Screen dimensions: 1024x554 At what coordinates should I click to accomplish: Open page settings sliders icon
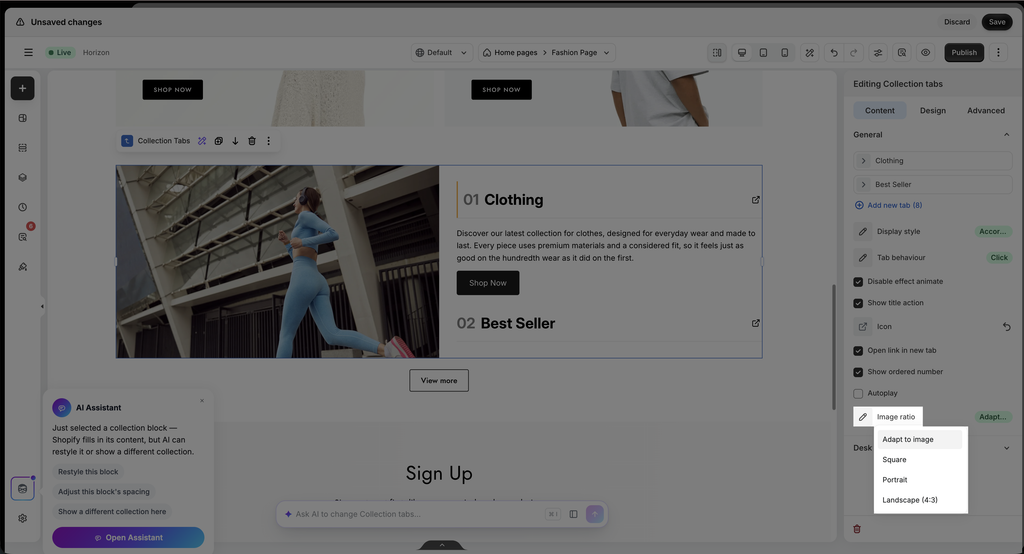878,53
